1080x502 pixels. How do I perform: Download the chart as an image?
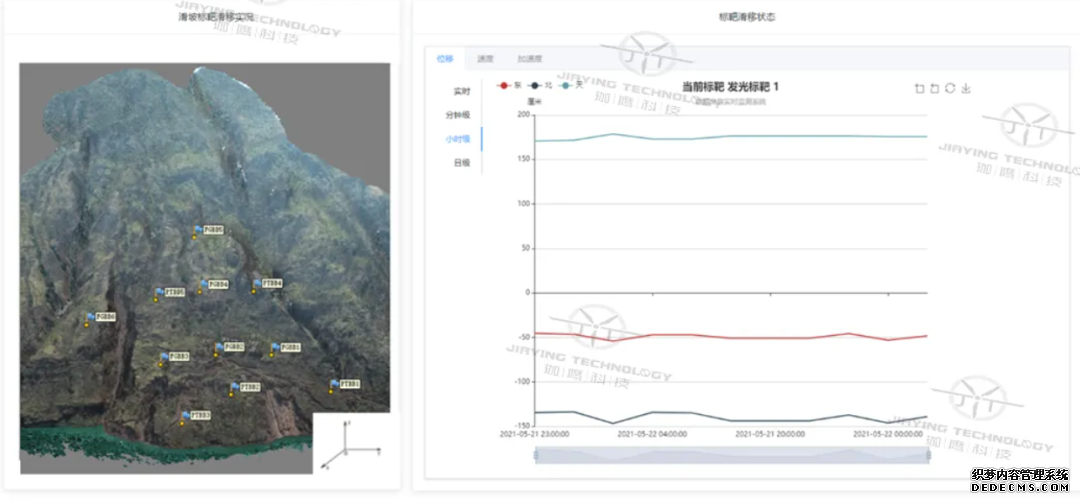966,88
